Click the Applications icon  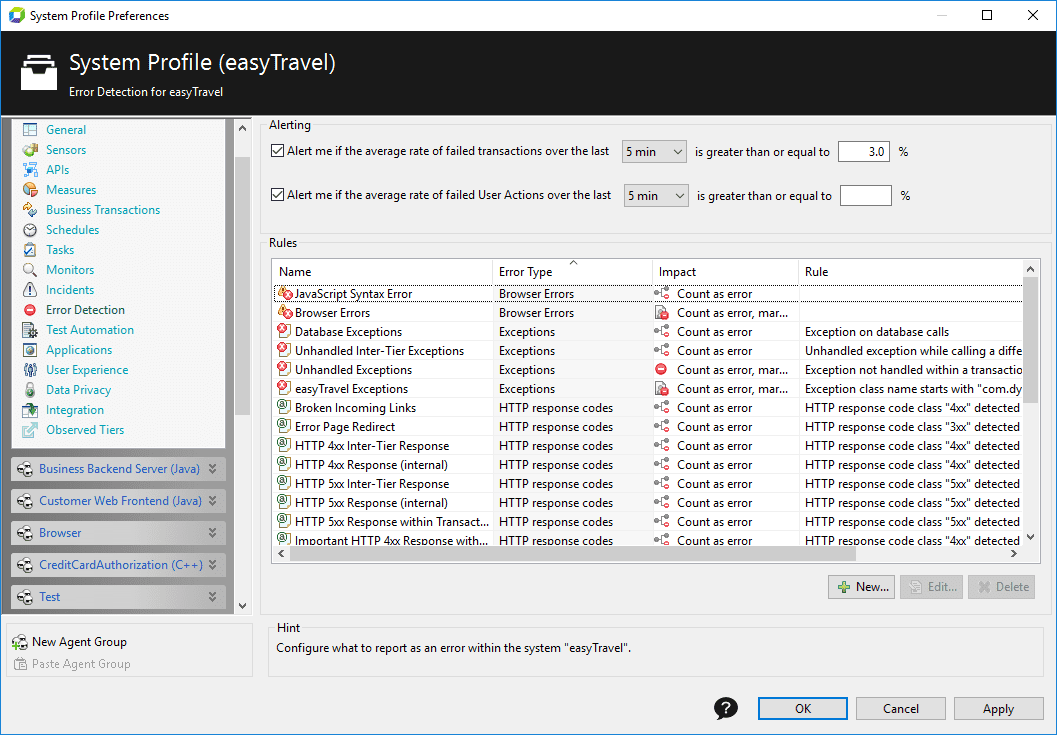[30, 350]
